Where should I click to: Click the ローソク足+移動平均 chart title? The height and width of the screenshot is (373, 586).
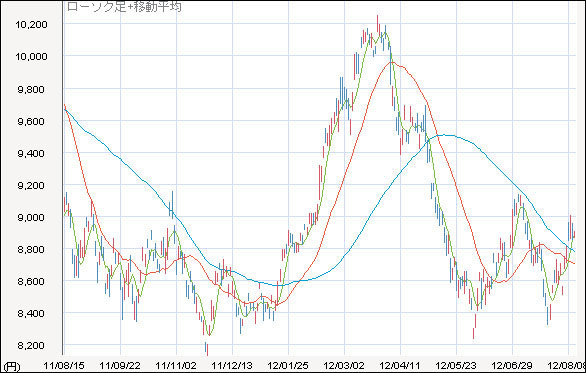point(124,6)
